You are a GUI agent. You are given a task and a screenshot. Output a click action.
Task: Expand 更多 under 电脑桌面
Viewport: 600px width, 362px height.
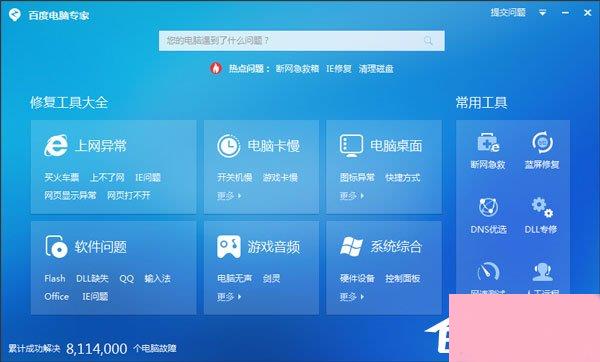pos(351,196)
